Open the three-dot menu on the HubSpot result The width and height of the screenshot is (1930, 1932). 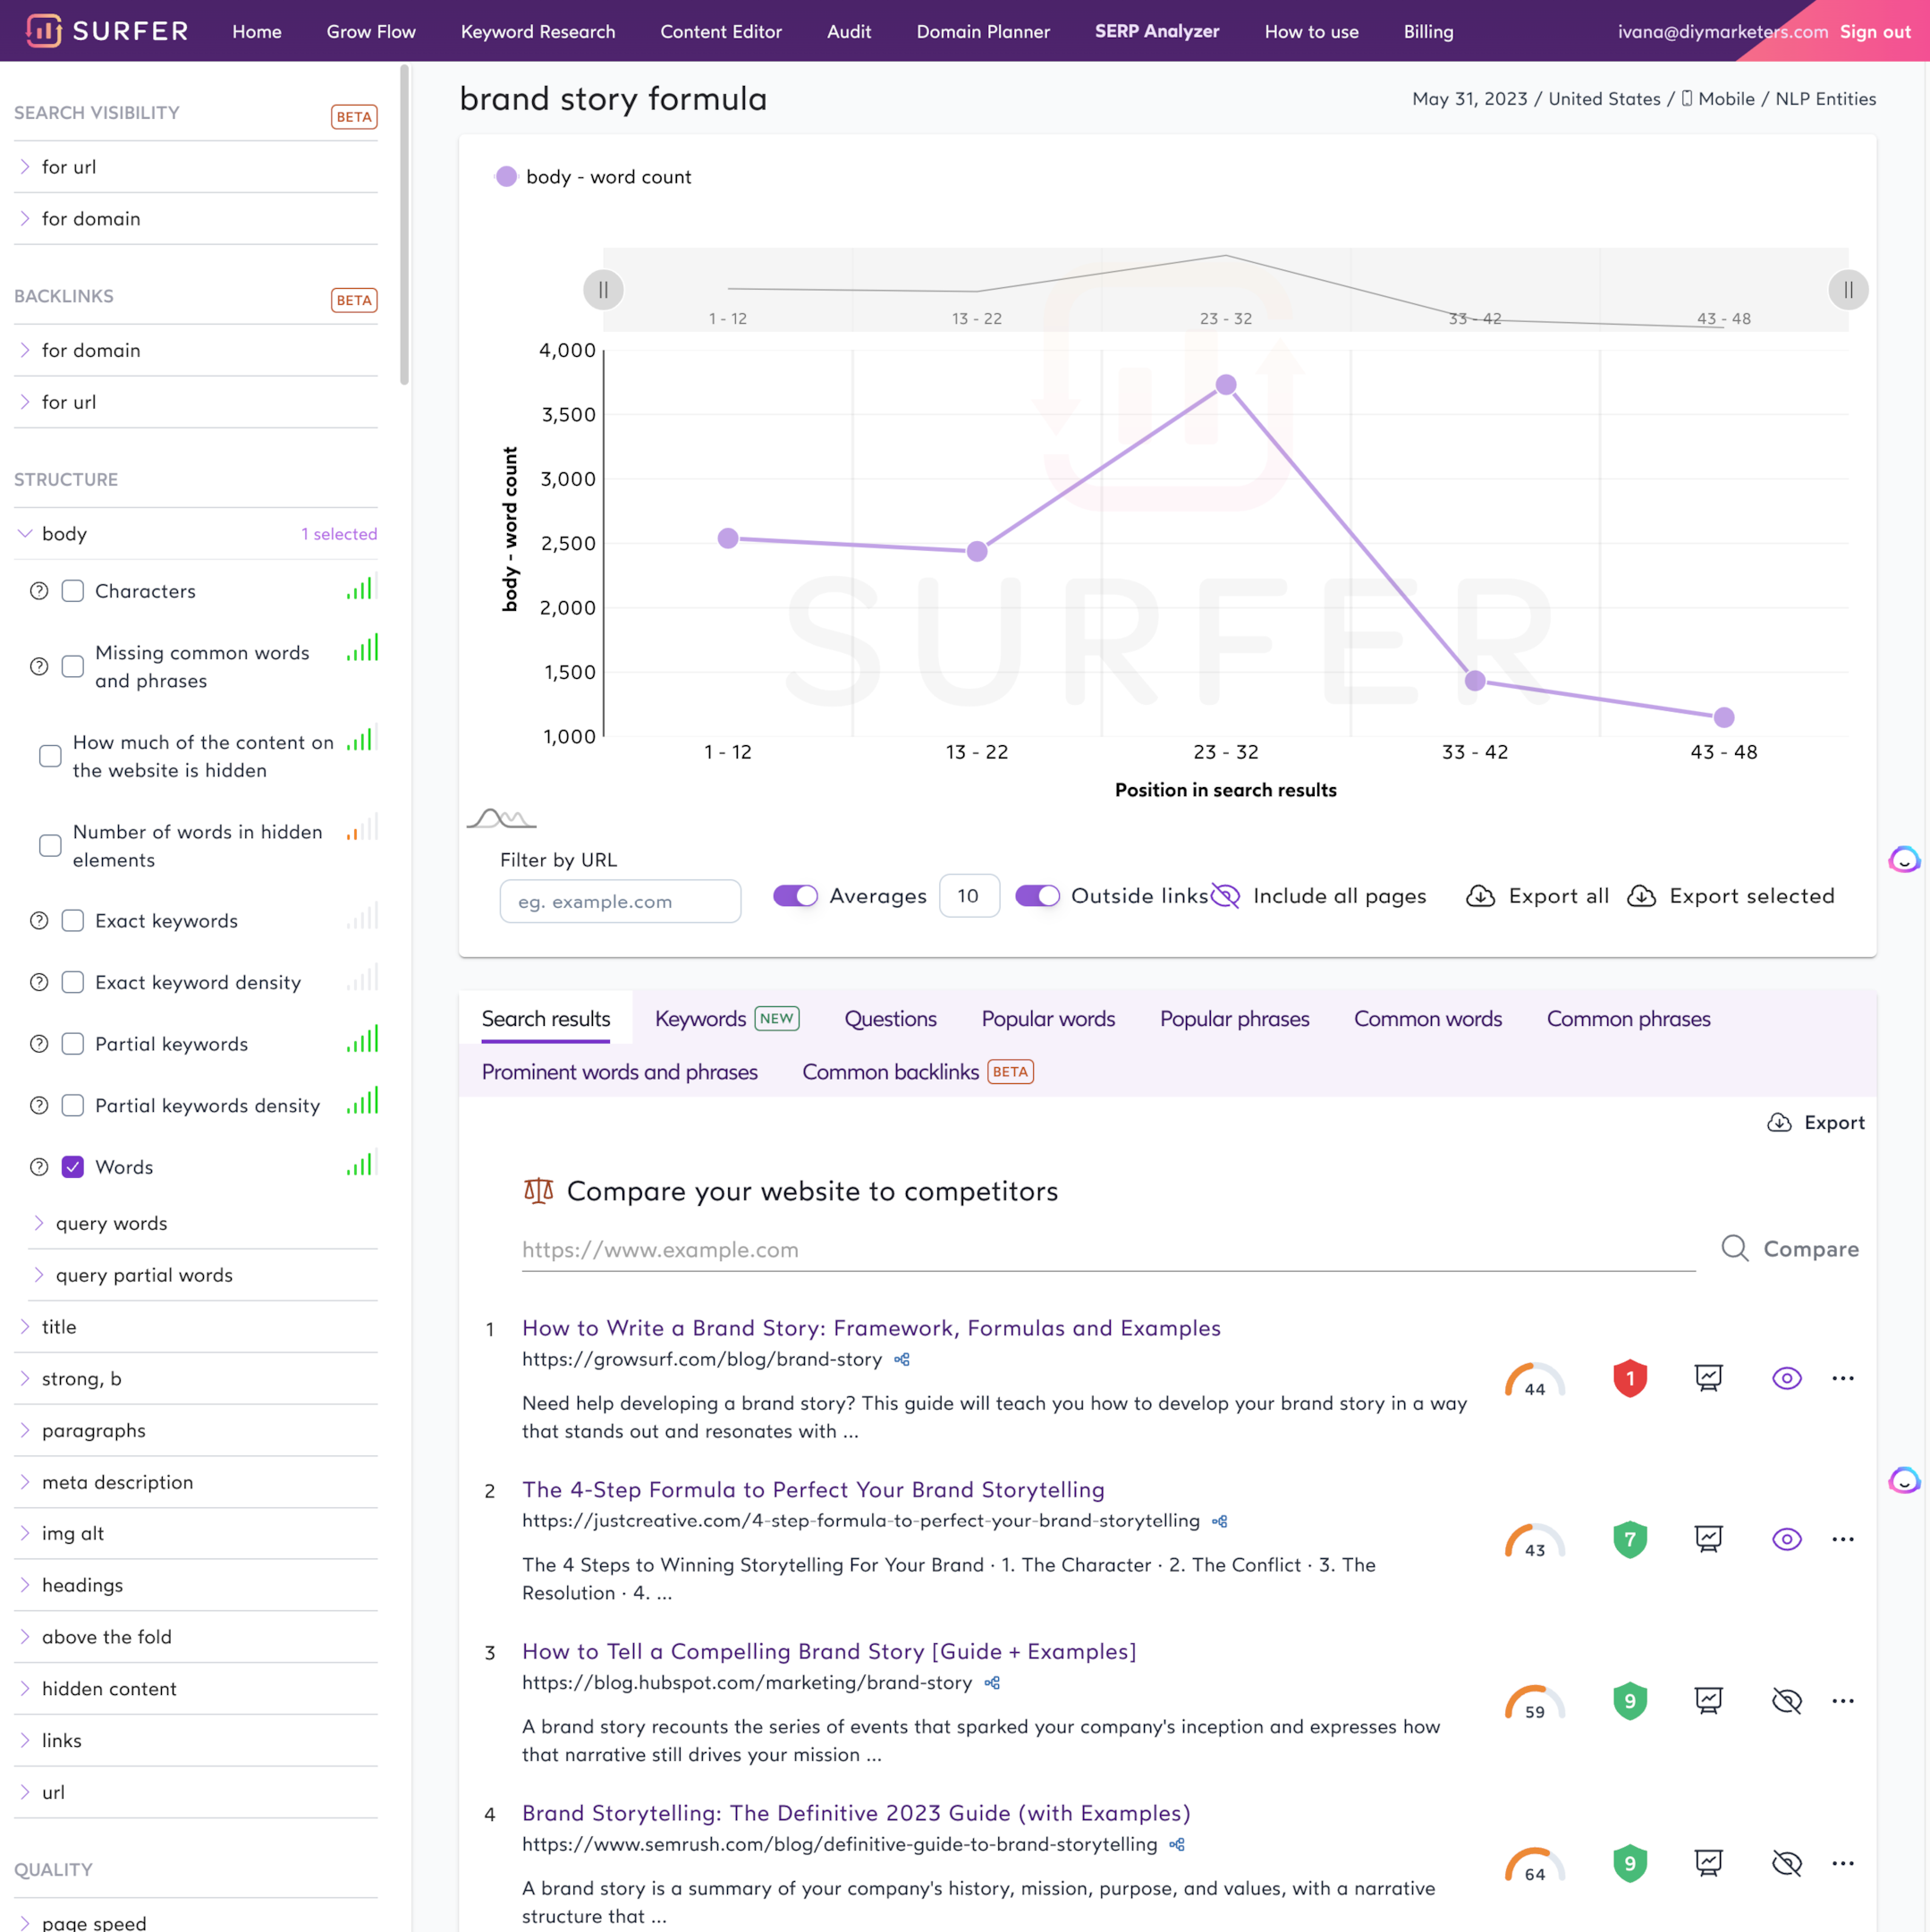(1843, 1701)
